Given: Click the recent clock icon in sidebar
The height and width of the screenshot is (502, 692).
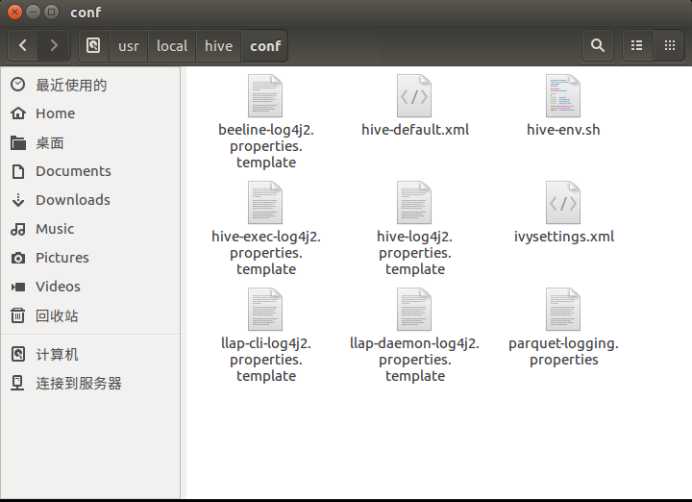Looking at the screenshot, I should (x=18, y=84).
